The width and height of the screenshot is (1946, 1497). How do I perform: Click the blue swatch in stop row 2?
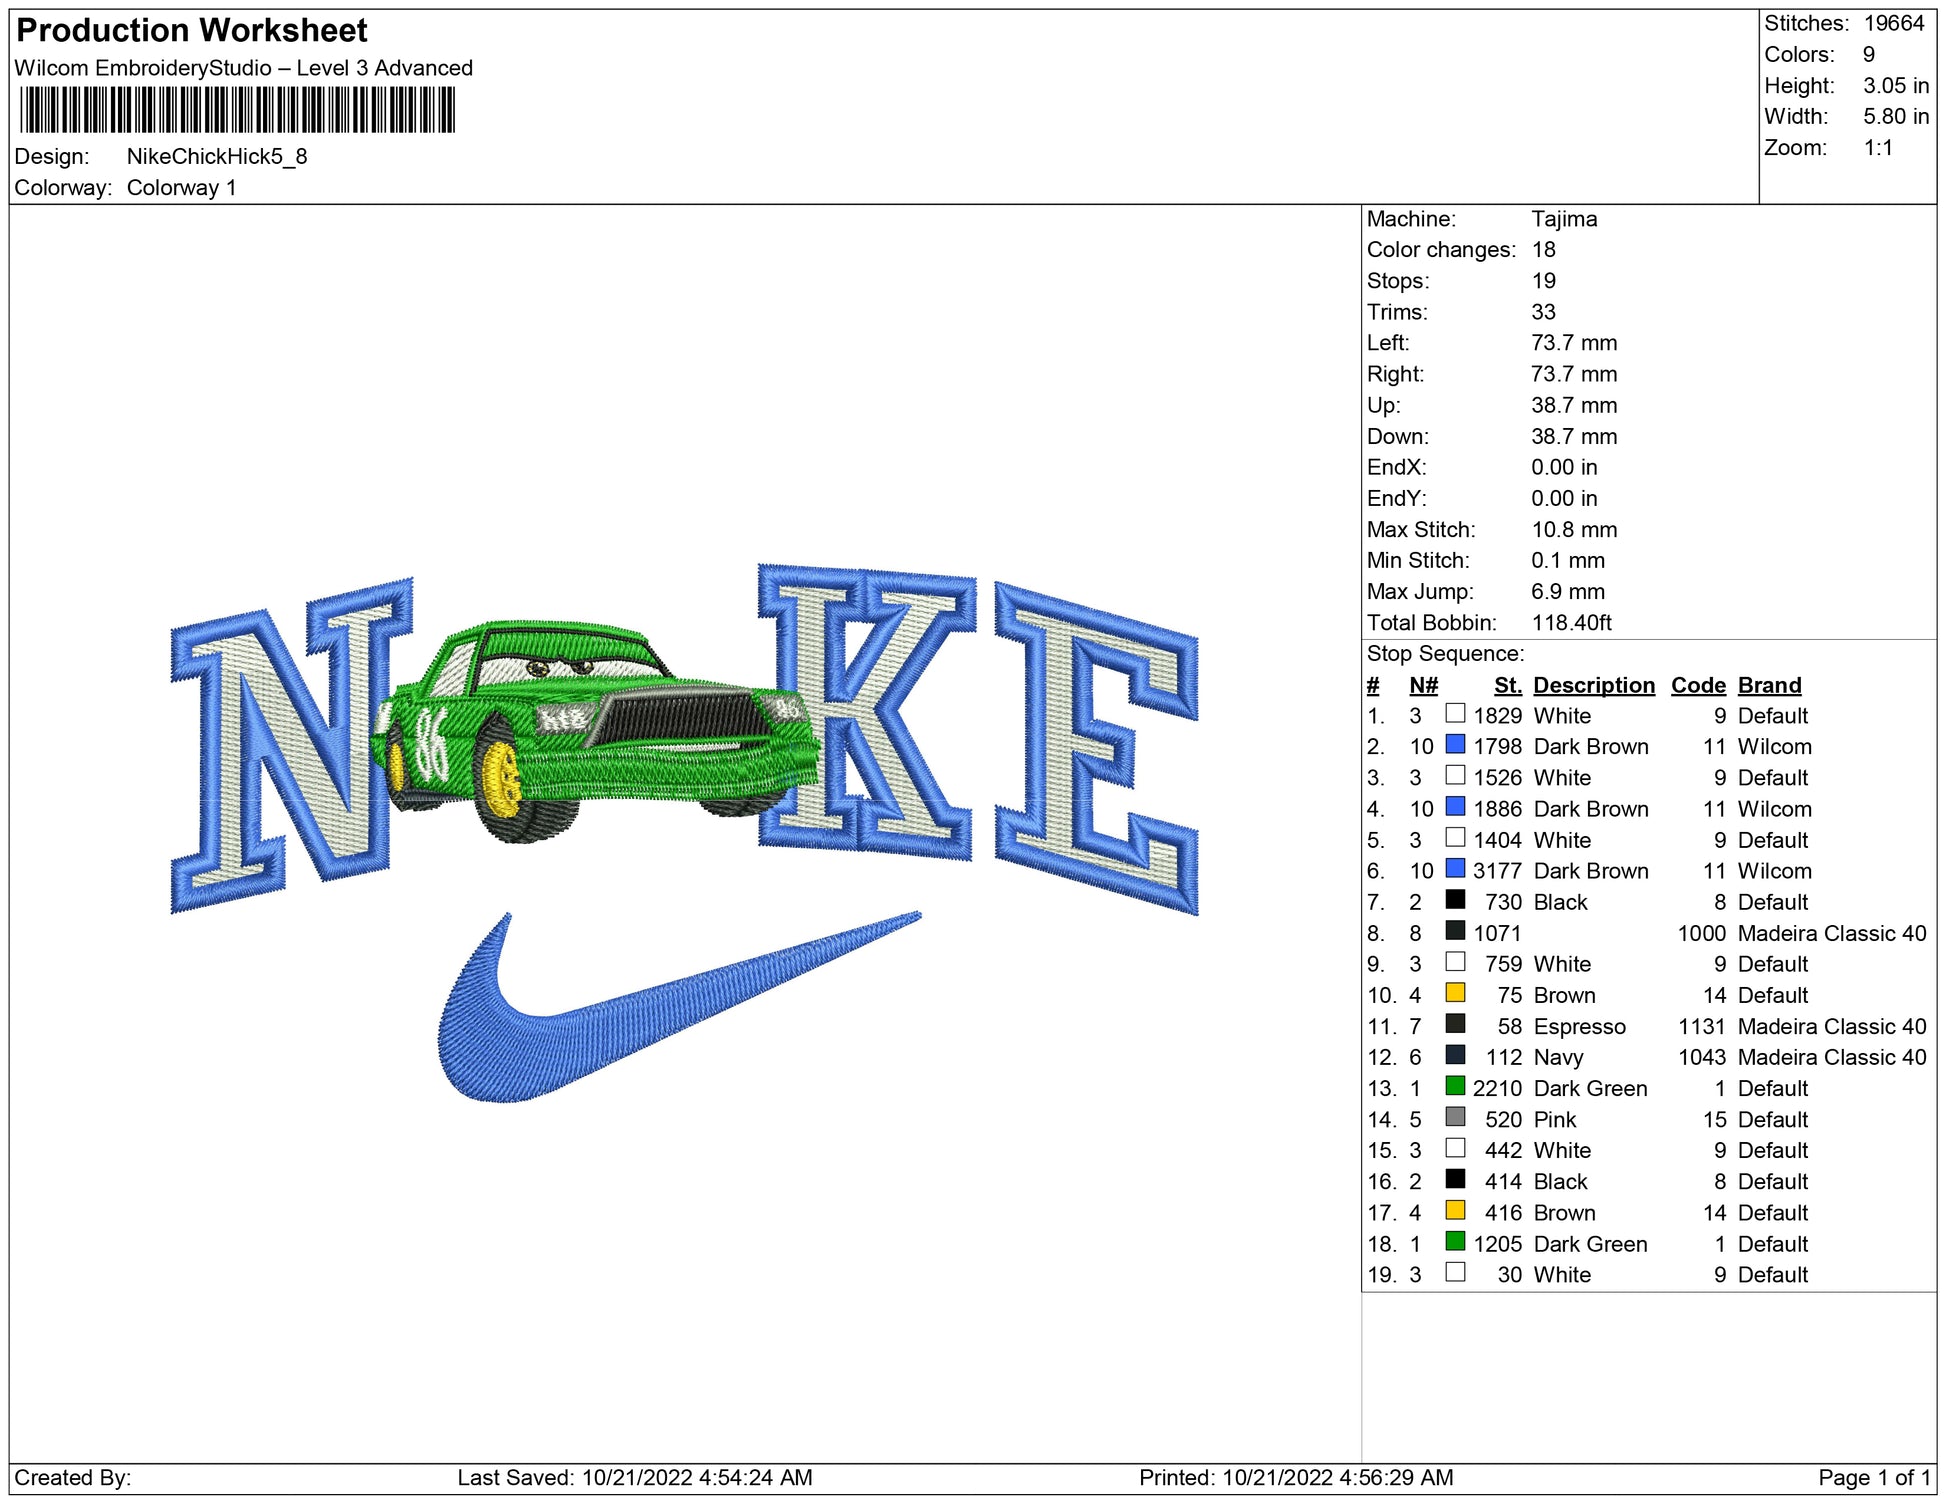(1455, 745)
